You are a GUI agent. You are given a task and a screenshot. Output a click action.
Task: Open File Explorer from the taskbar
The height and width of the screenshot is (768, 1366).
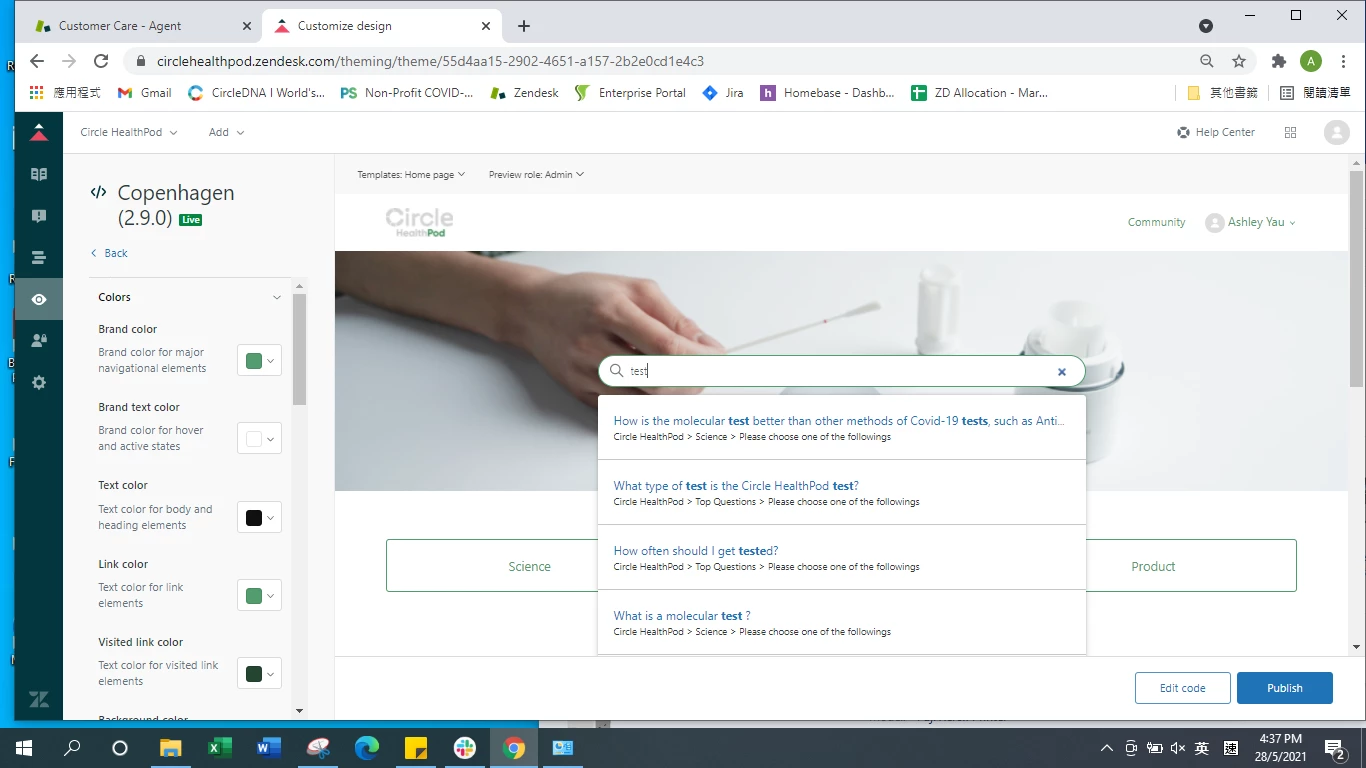171,748
